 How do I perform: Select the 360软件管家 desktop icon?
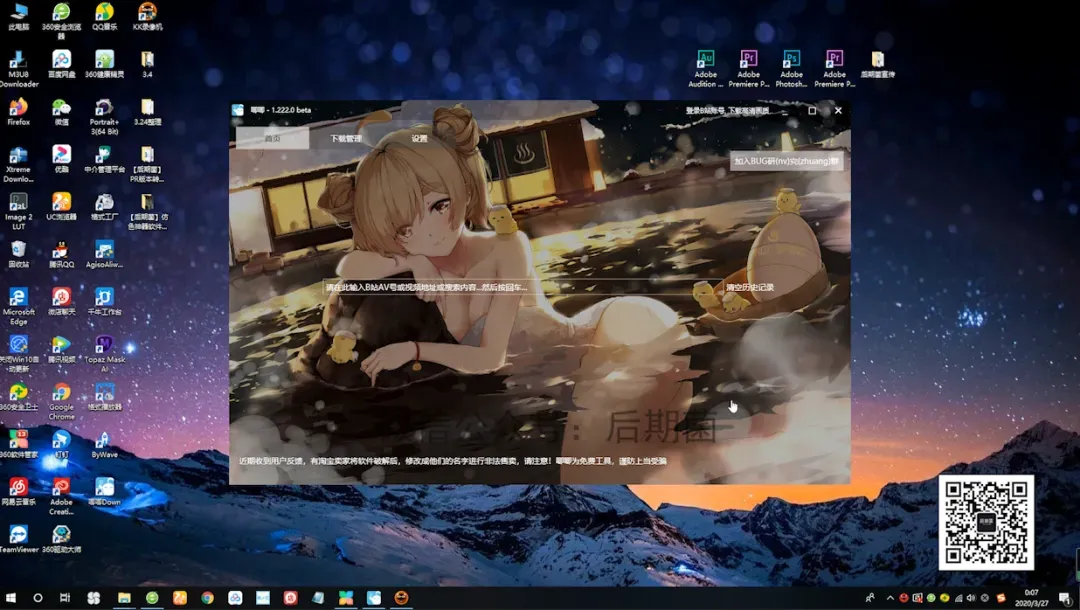click(19, 445)
